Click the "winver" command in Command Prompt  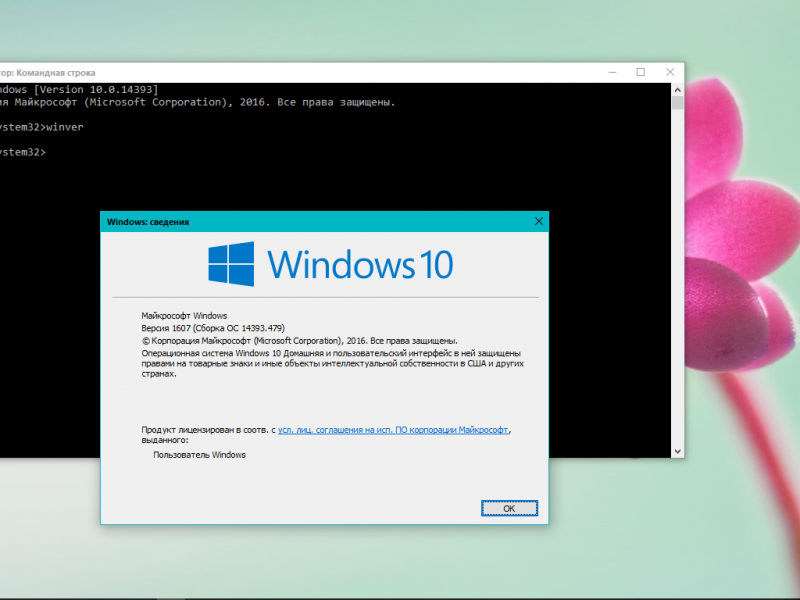click(x=65, y=127)
